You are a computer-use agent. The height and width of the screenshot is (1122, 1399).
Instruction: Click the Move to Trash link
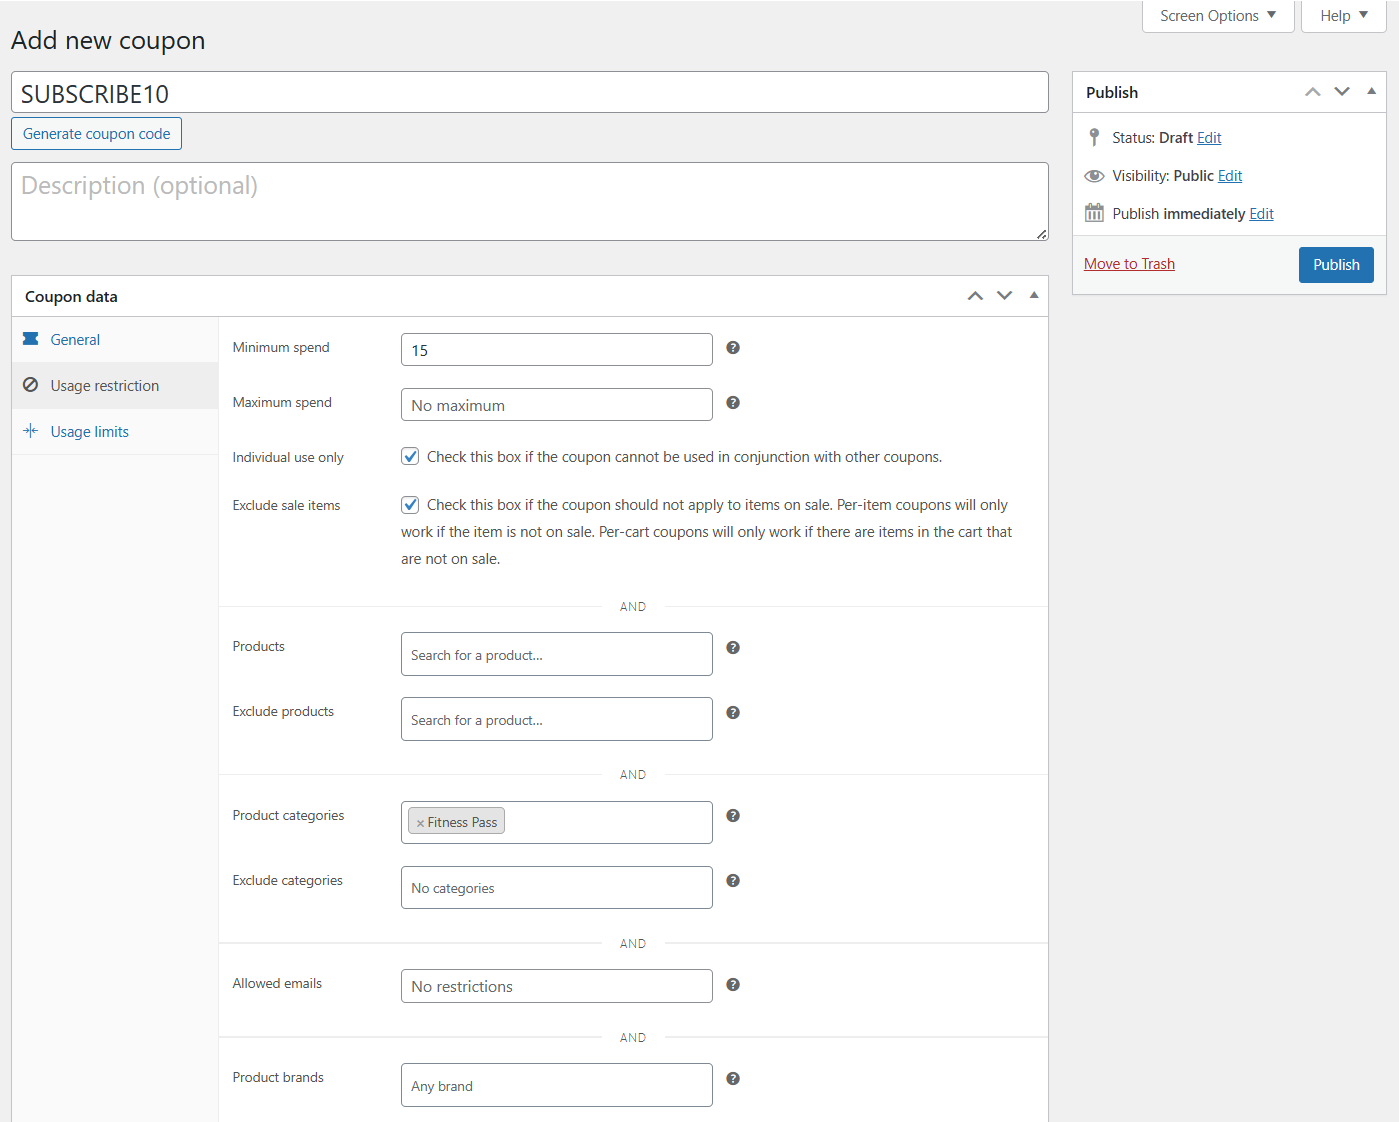pyautogui.click(x=1129, y=263)
